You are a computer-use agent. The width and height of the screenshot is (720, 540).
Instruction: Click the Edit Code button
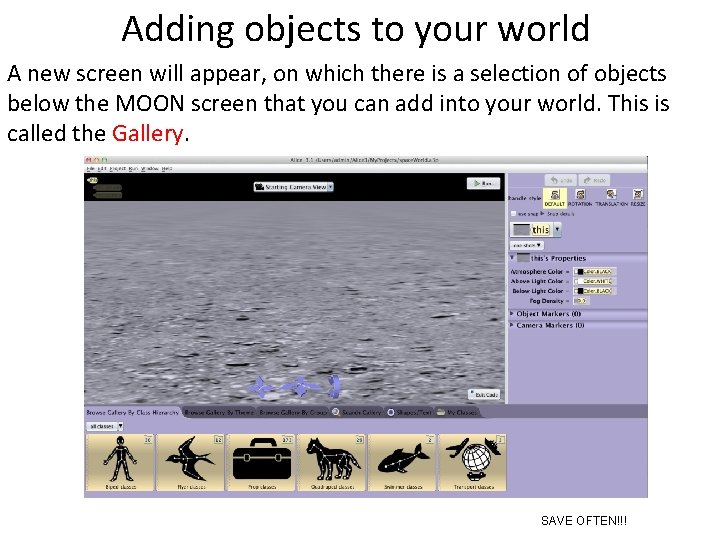point(484,394)
